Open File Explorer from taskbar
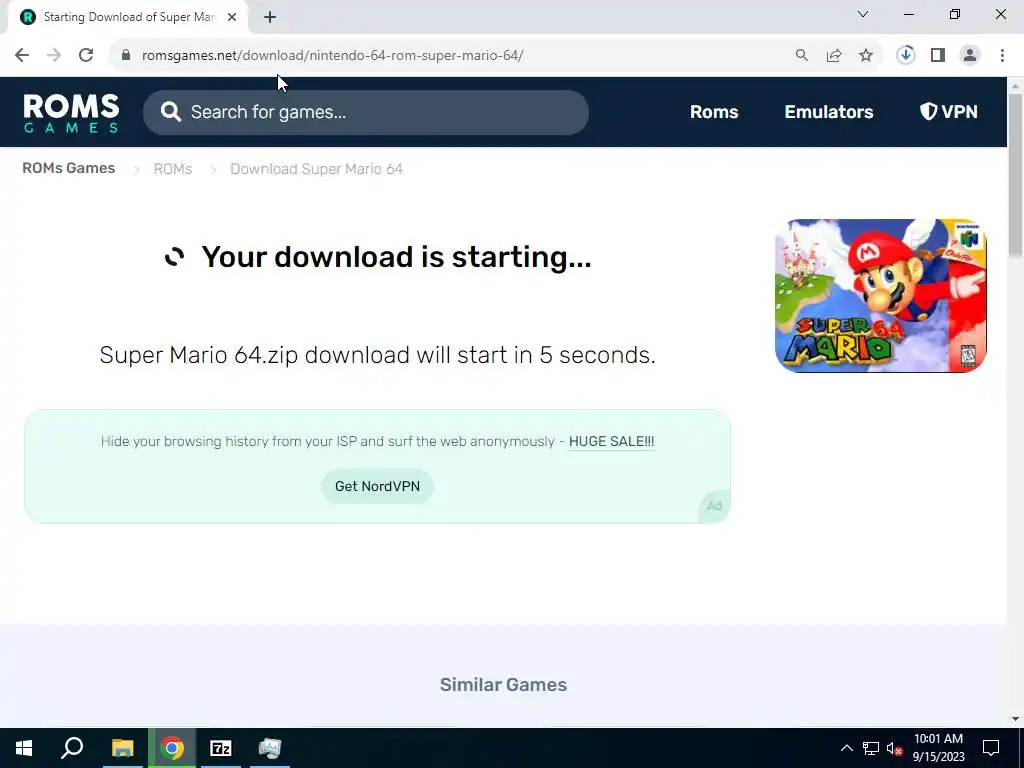 122,748
